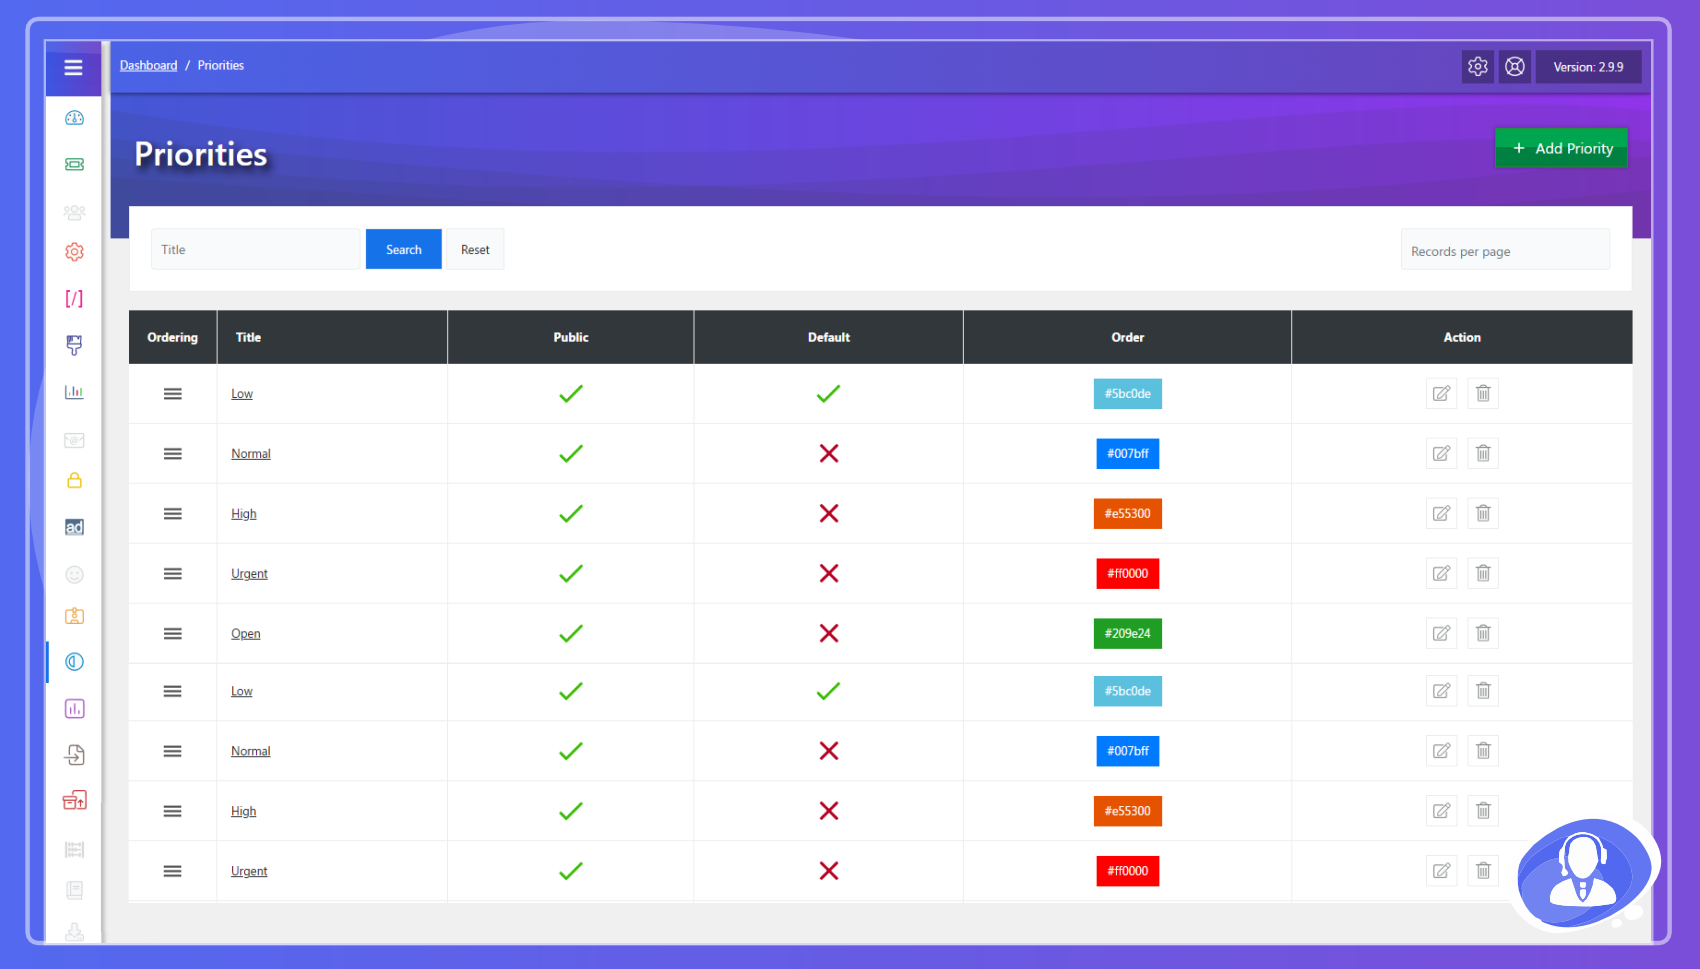Image resolution: width=1700 pixels, height=969 pixels.
Task: Click the lifebuoy help icon in top bar
Action: pyautogui.click(x=1515, y=67)
